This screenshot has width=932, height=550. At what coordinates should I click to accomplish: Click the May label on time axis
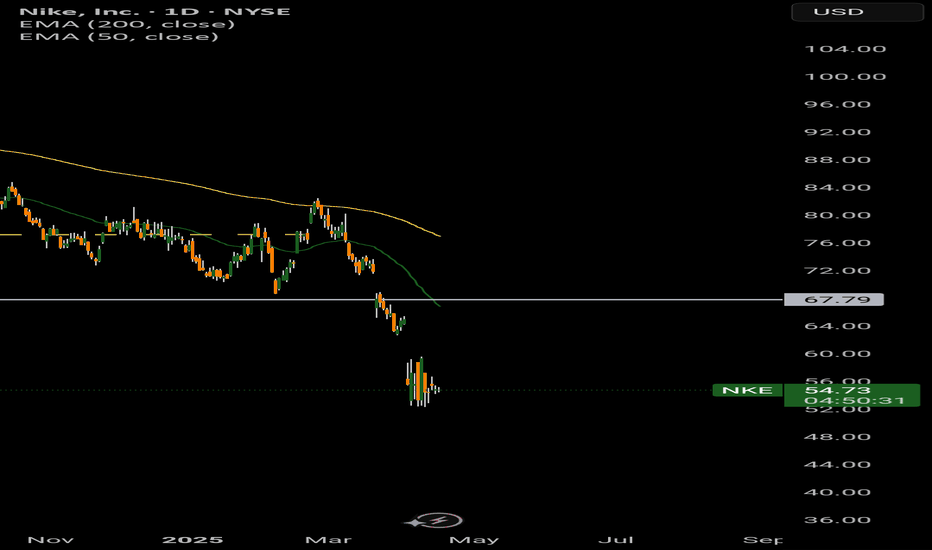tap(474, 540)
